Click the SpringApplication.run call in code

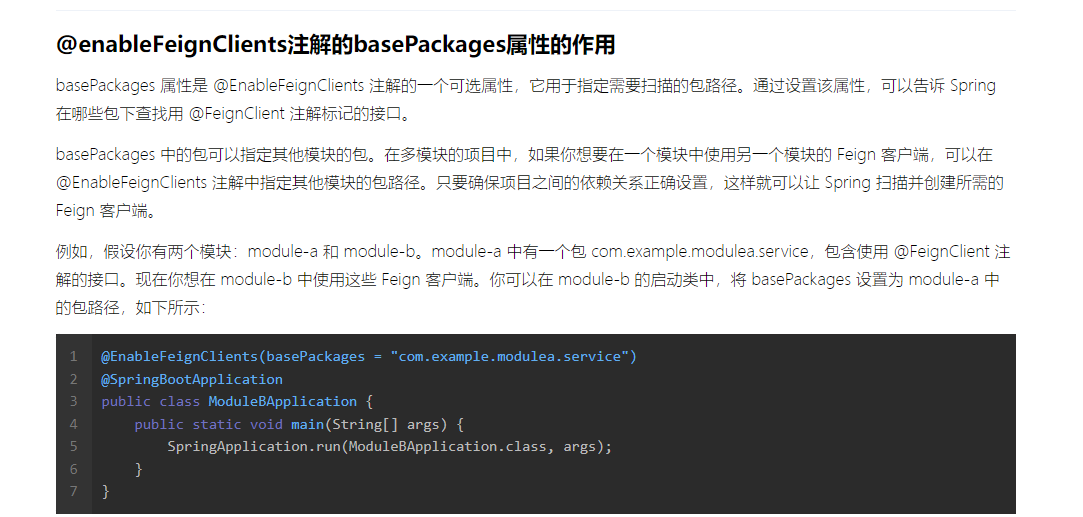(x=252, y=446)
